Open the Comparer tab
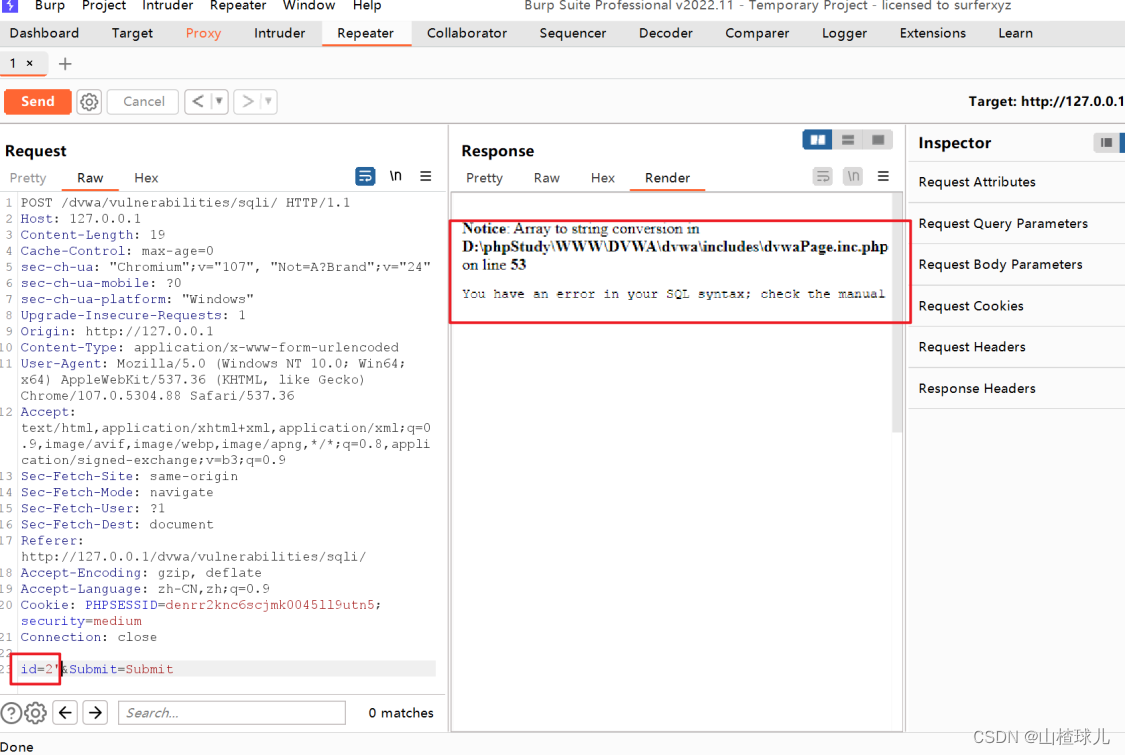The width and height of the screenshot is (1125, 755). (757, 33)
